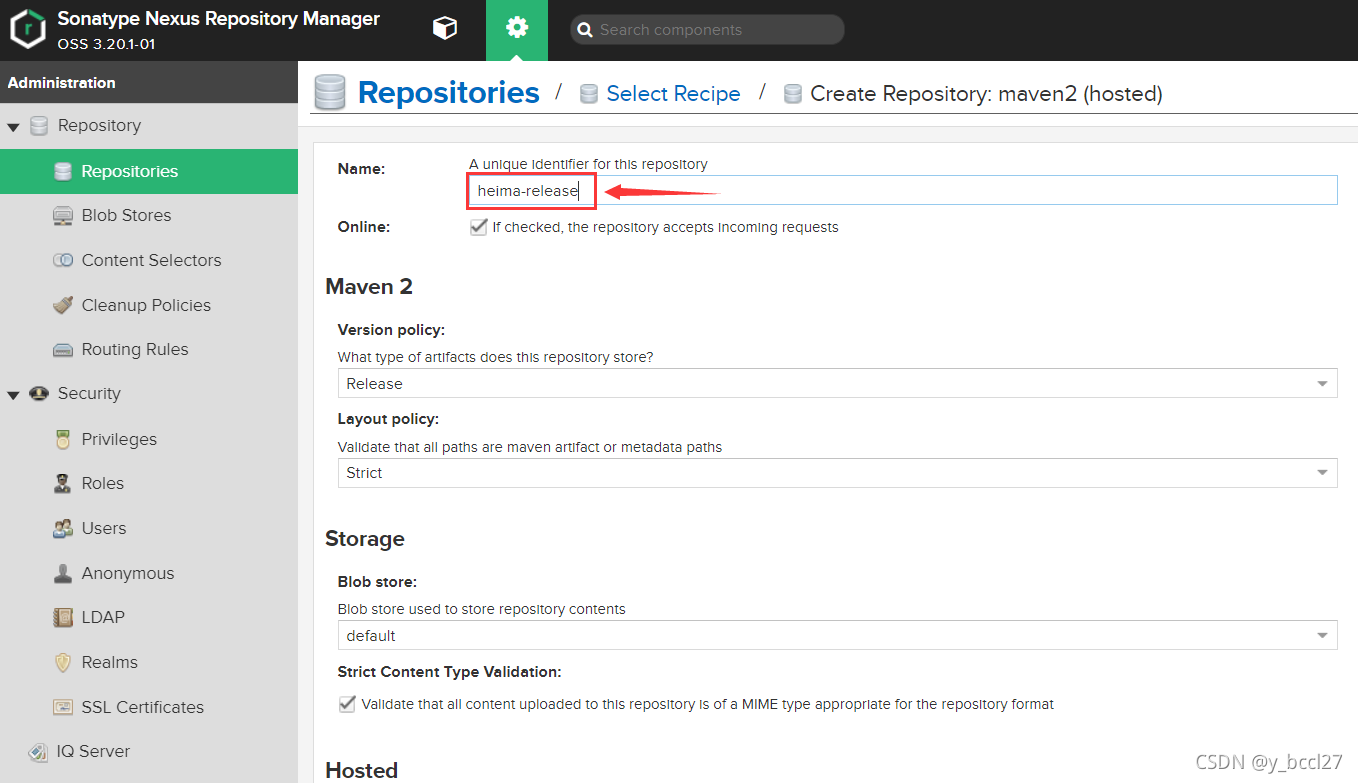Screen dimensions: 1358x783
Task: Open the Browse cube icon
Action: click(445, 29)
